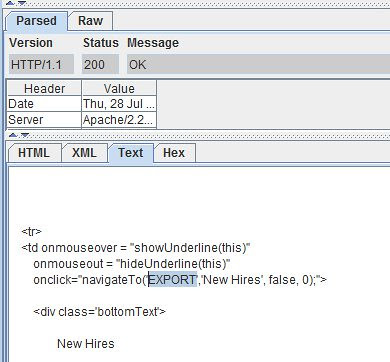This screenshot has width=390, height=362.
Task: Click the 200 status field
Action: (x=100, y=64)
